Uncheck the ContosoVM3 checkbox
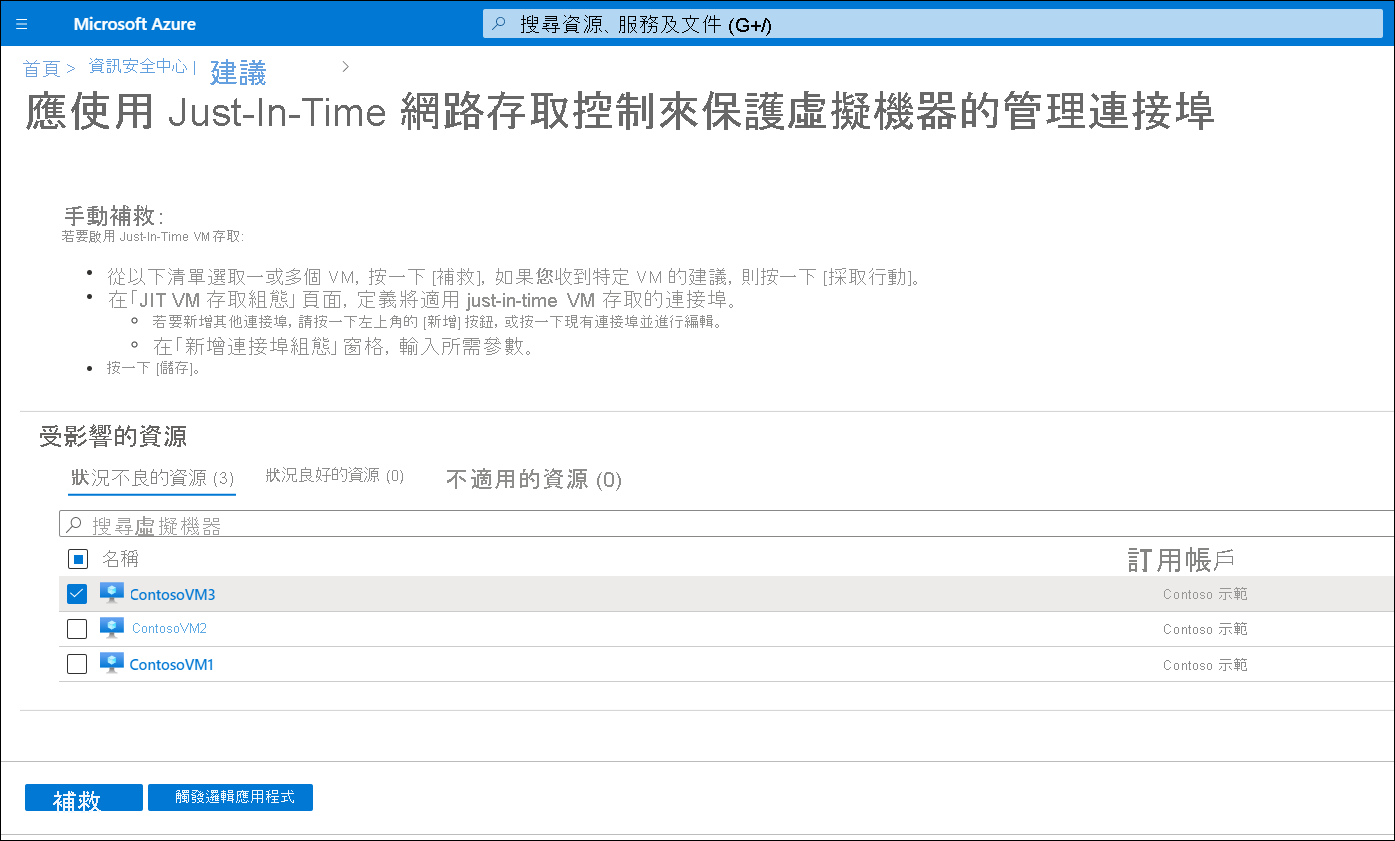1395x841 pixels. (x=77, y=594)
